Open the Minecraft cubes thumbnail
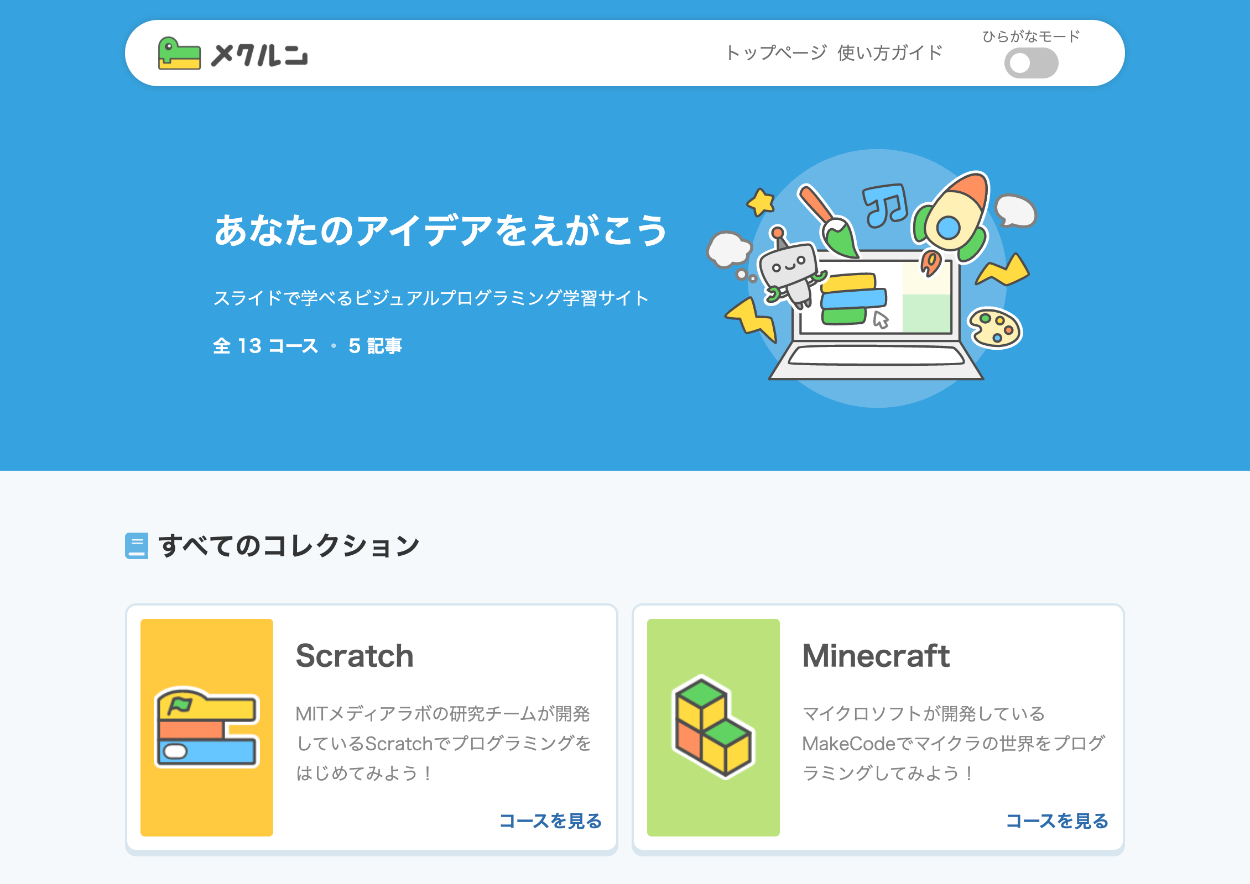This screenshot has width=1250, height=884. (x=713, y=728)
